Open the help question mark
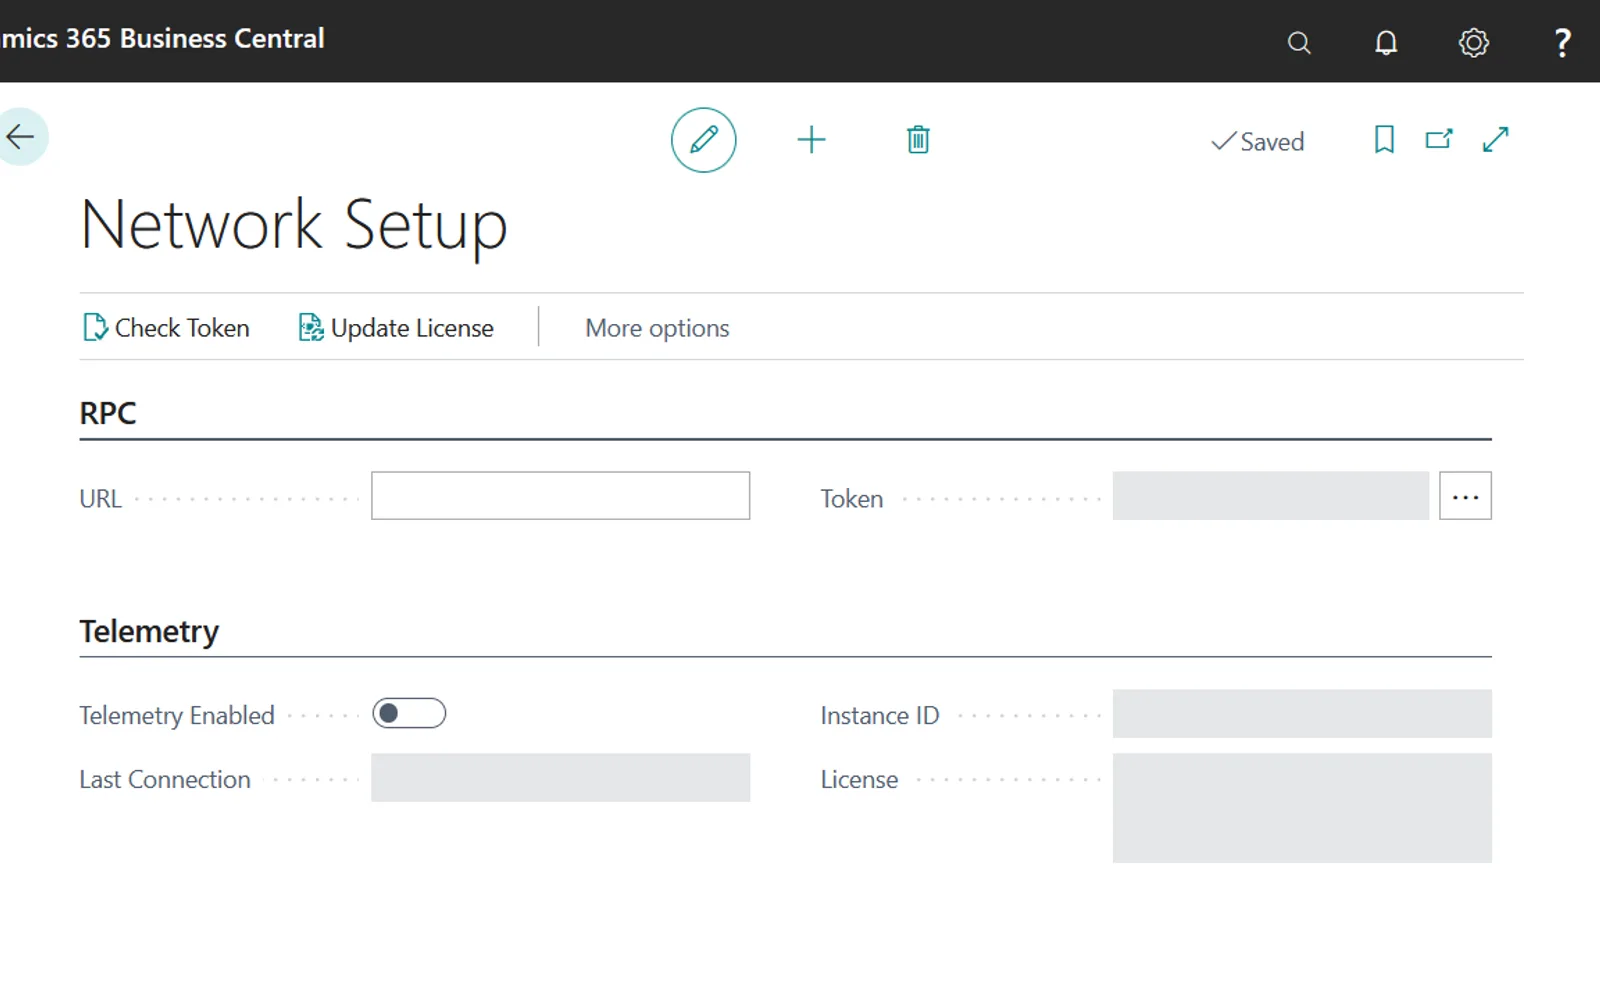Screen dimensions: 1600x1000 pos(1562,42)
